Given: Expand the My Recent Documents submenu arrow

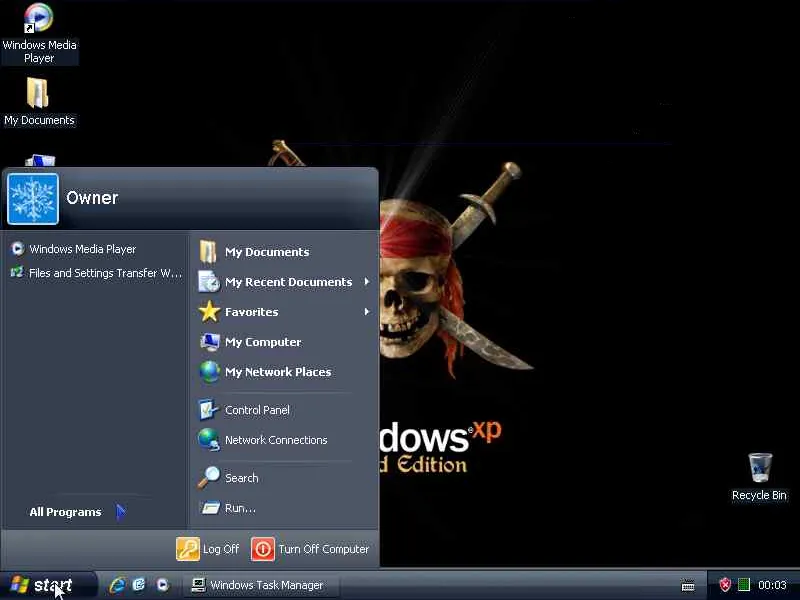Looking at the screenshot, I should point(366,282).
